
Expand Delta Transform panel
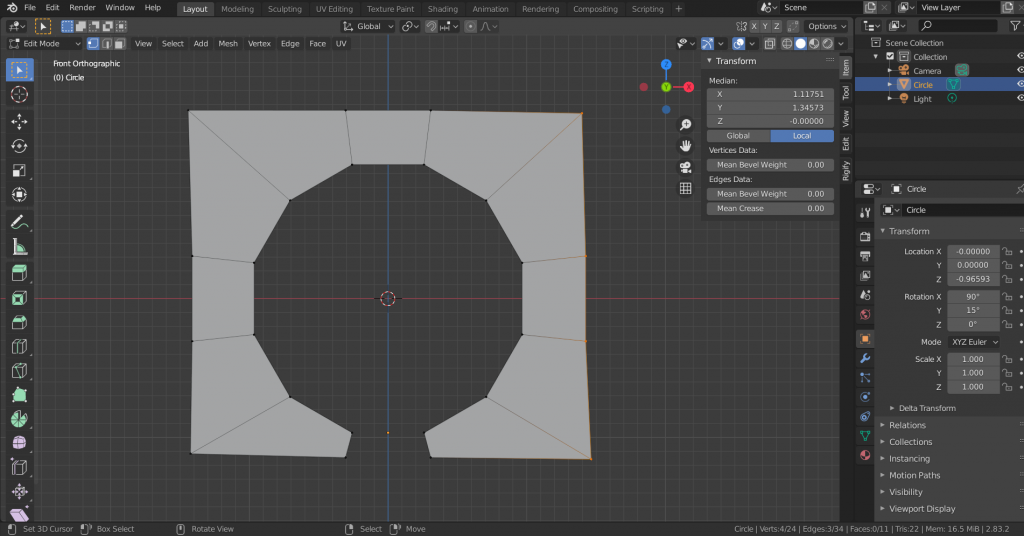(927, 408)
